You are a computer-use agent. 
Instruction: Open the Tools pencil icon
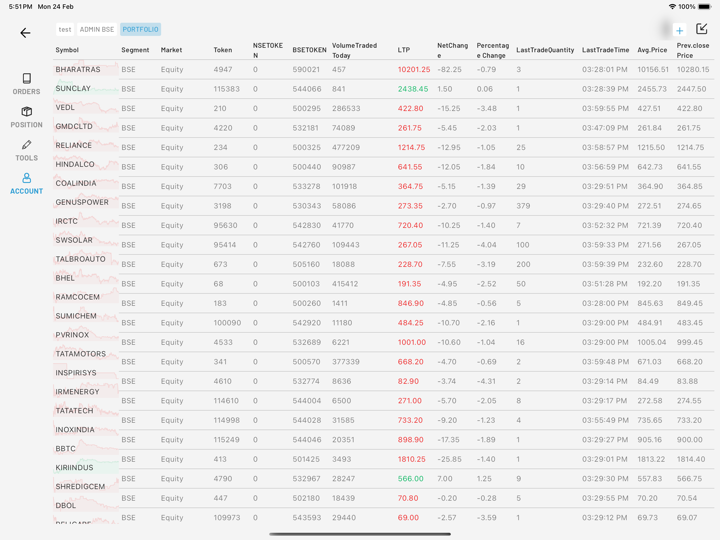click(x=26, y=150)
